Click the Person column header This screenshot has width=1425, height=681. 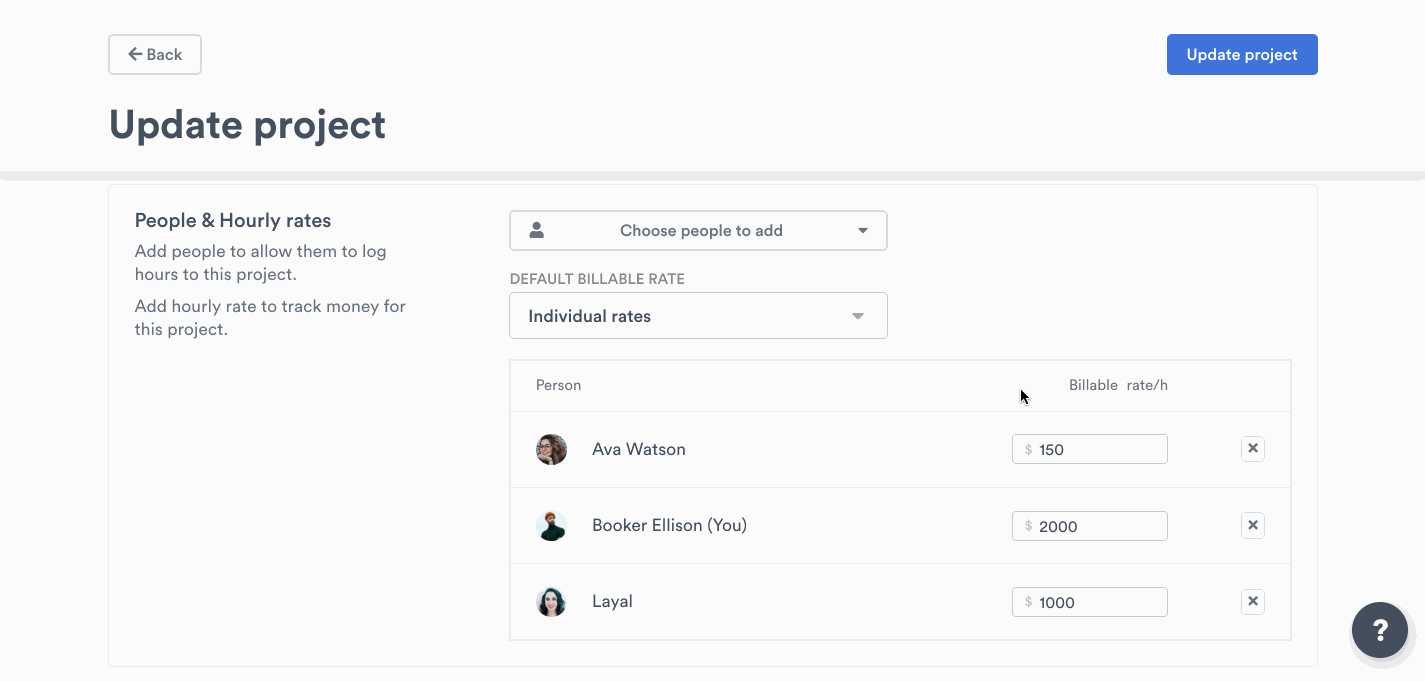(x=558, y=384)
